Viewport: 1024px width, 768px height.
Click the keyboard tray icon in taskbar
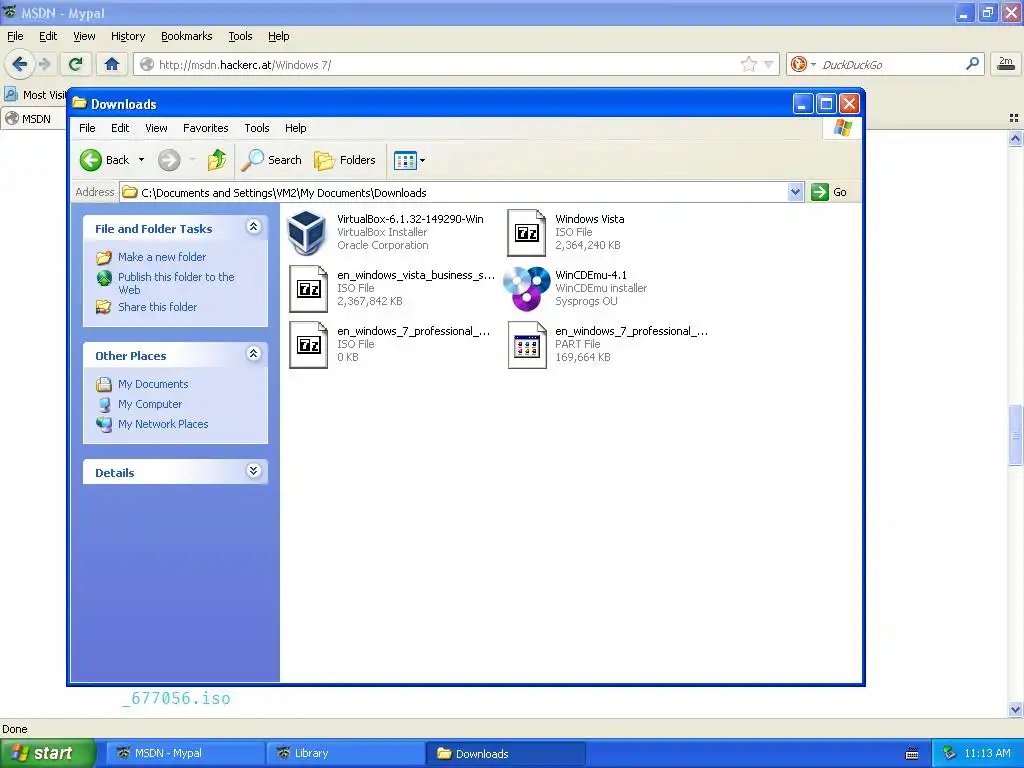[x=912, y=754]
